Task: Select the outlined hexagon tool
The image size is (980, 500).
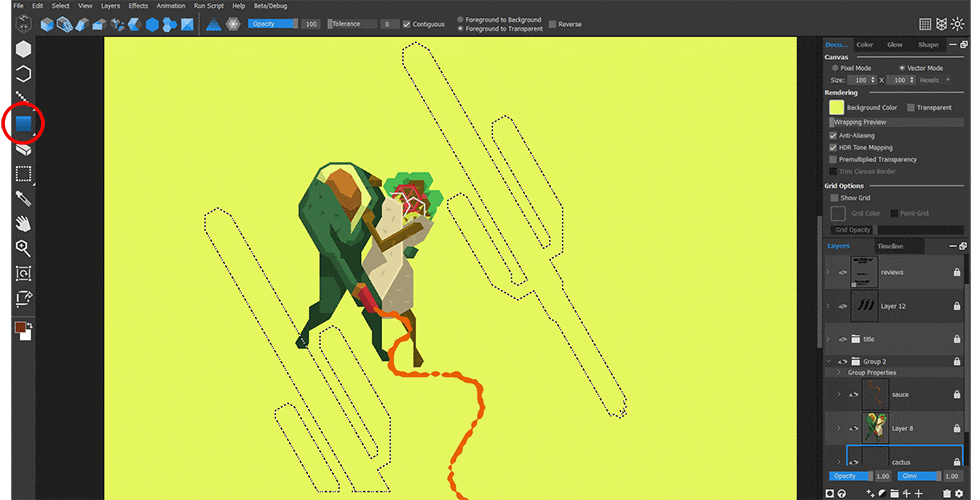Action: 23,74
